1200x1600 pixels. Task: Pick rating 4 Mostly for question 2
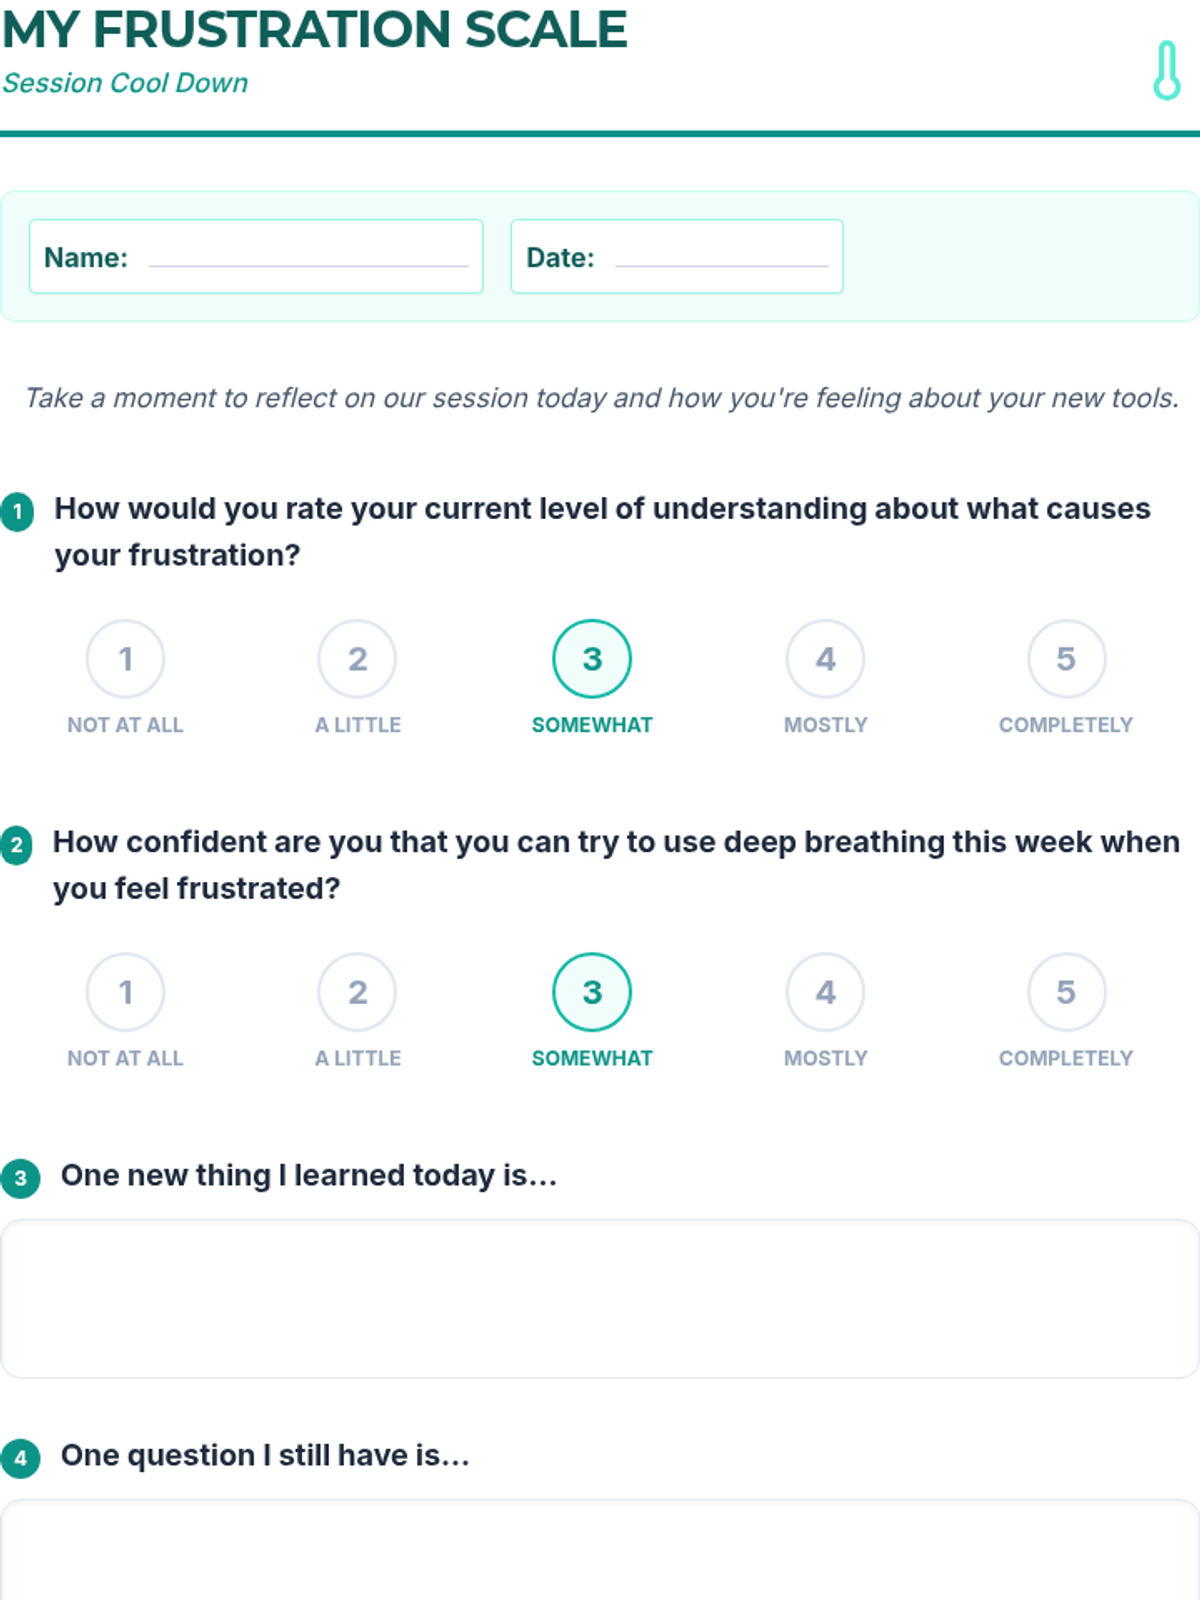coord(825,992)
